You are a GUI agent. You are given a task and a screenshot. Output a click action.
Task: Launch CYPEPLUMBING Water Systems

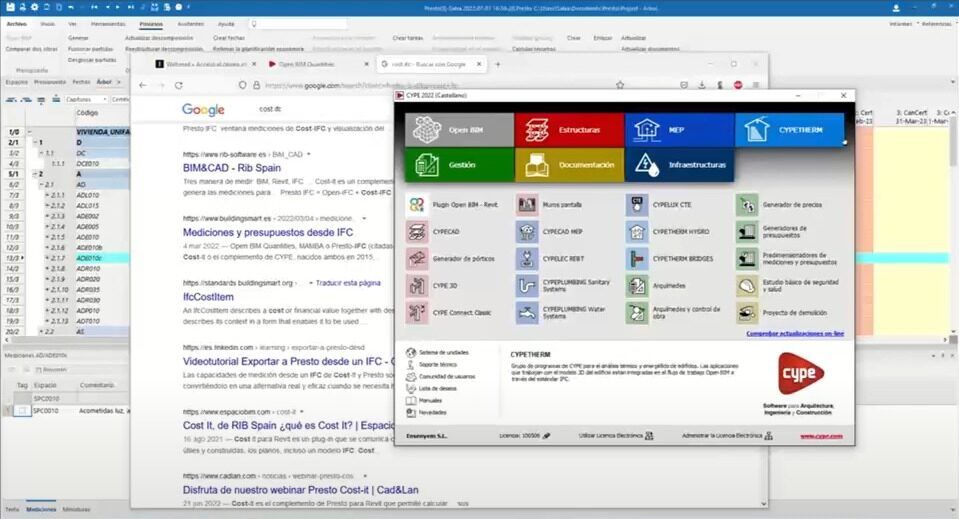pos(528,313)
